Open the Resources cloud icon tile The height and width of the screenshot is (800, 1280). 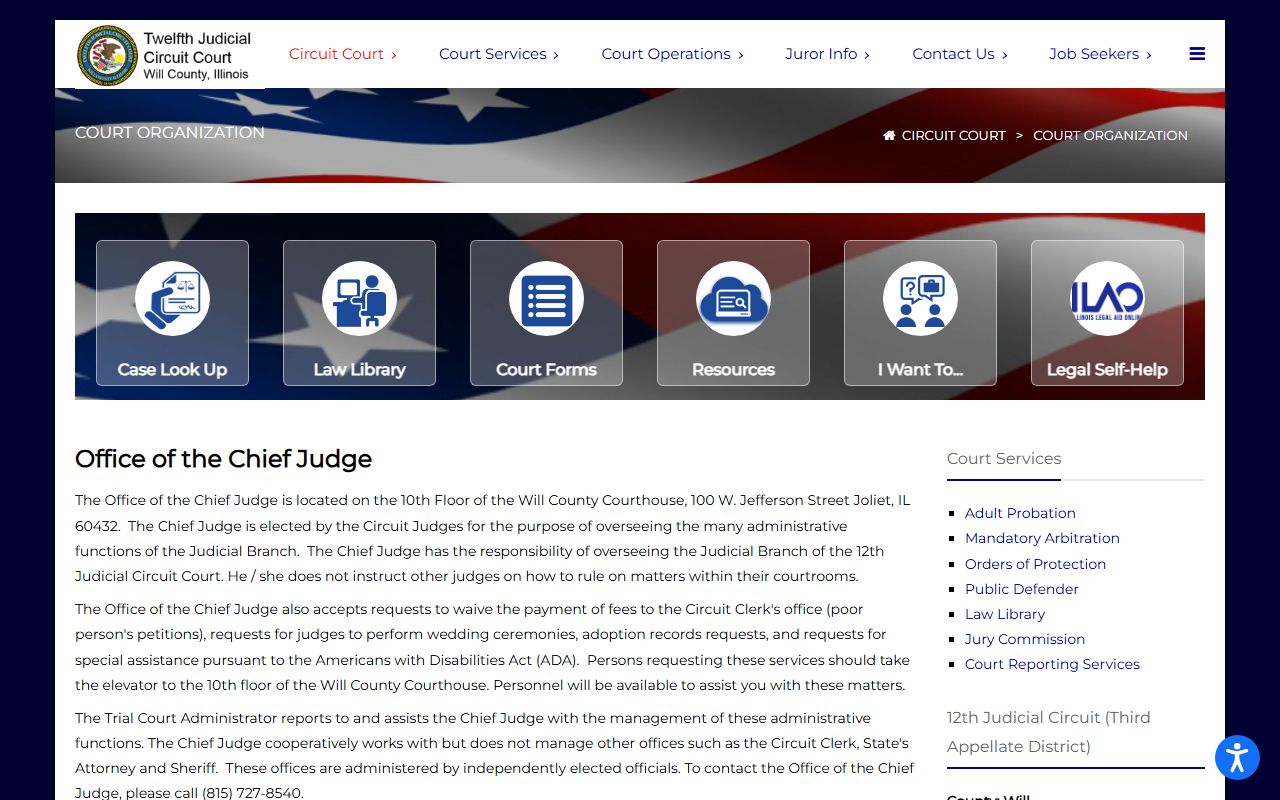click(x=733, y=313)
